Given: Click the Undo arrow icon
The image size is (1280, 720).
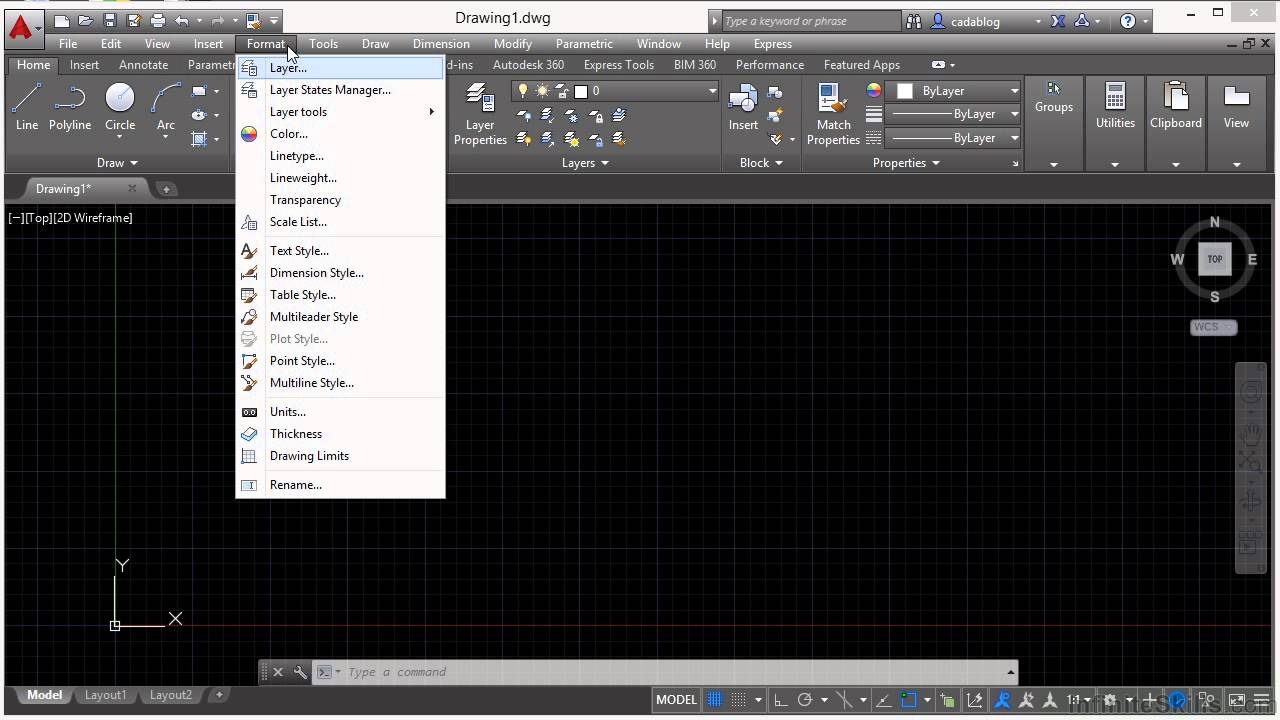Looking at the screenshot, I should [x=182, y=20].
